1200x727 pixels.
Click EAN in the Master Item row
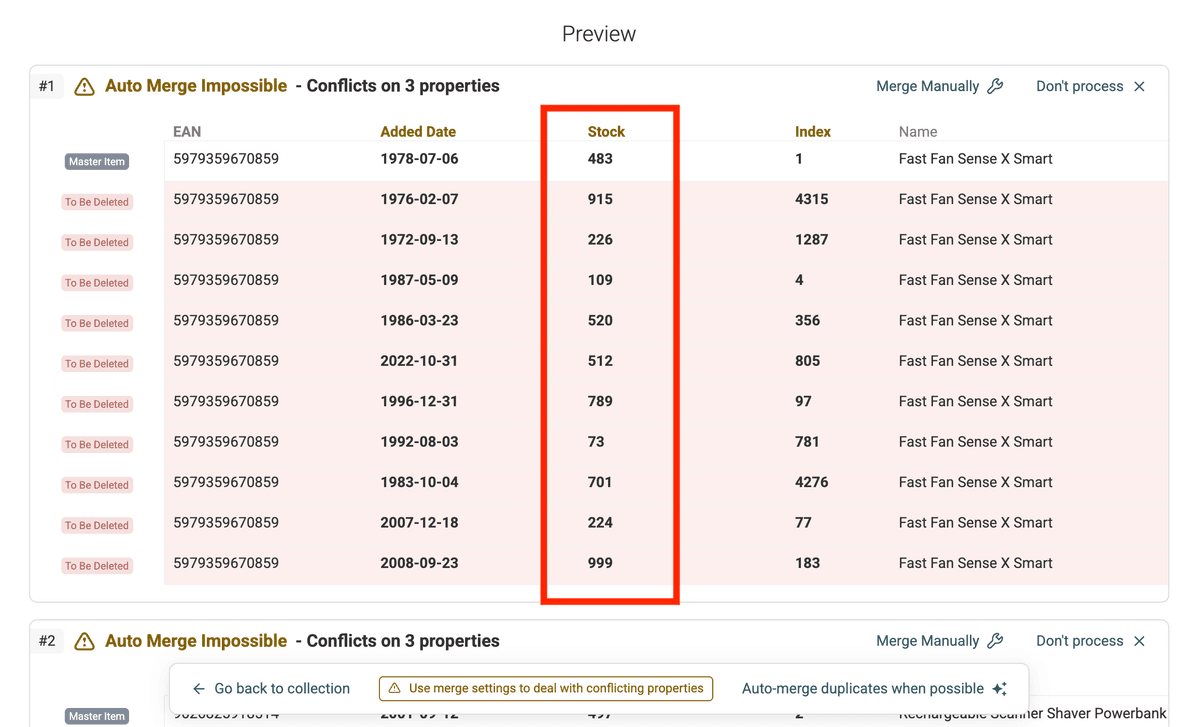coord(226,159)
